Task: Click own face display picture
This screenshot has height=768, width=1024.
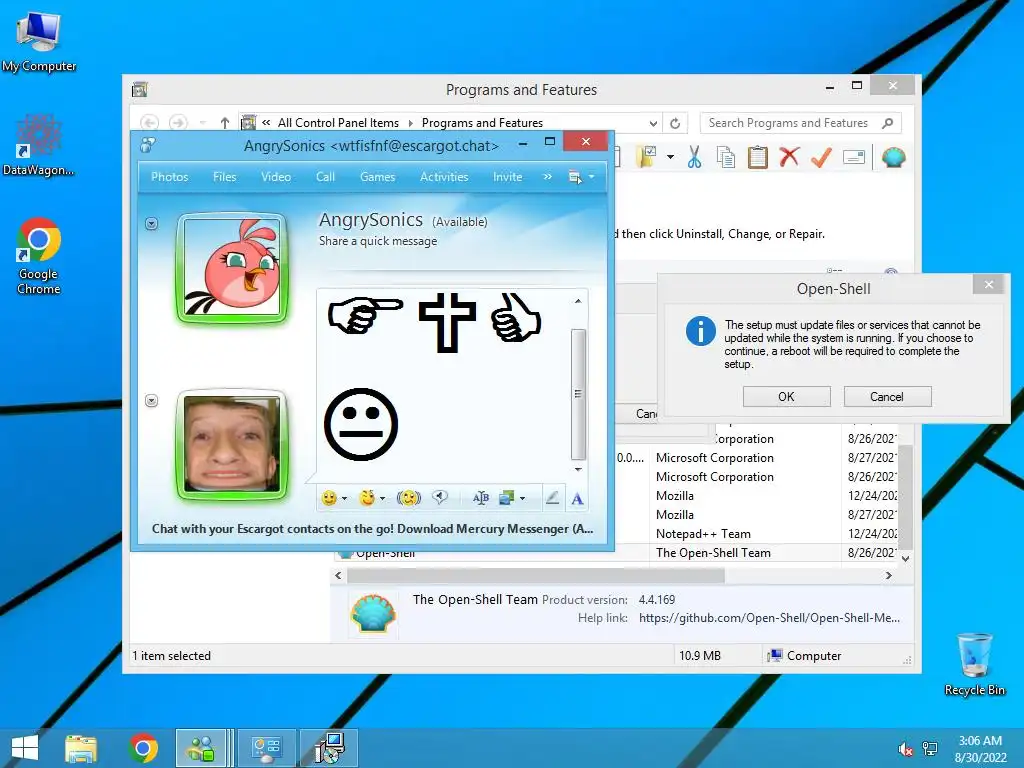Action: (x=232, y=444)
